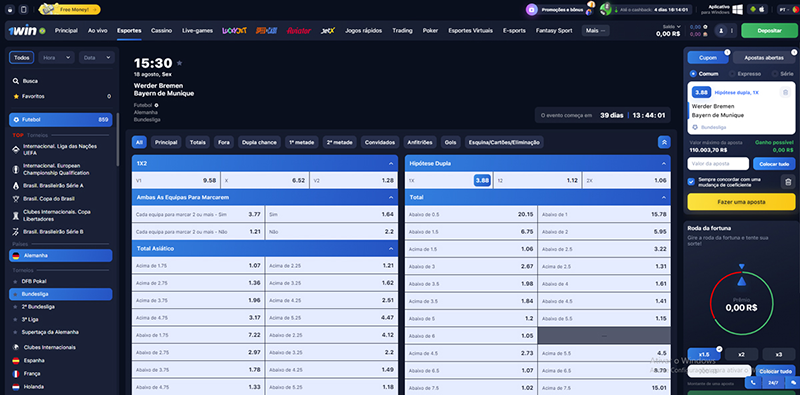The width and height of the screenshot is (800, 395).
Task: Select x2 fortune wheel multiplier
Action: [x=741, y=354]
